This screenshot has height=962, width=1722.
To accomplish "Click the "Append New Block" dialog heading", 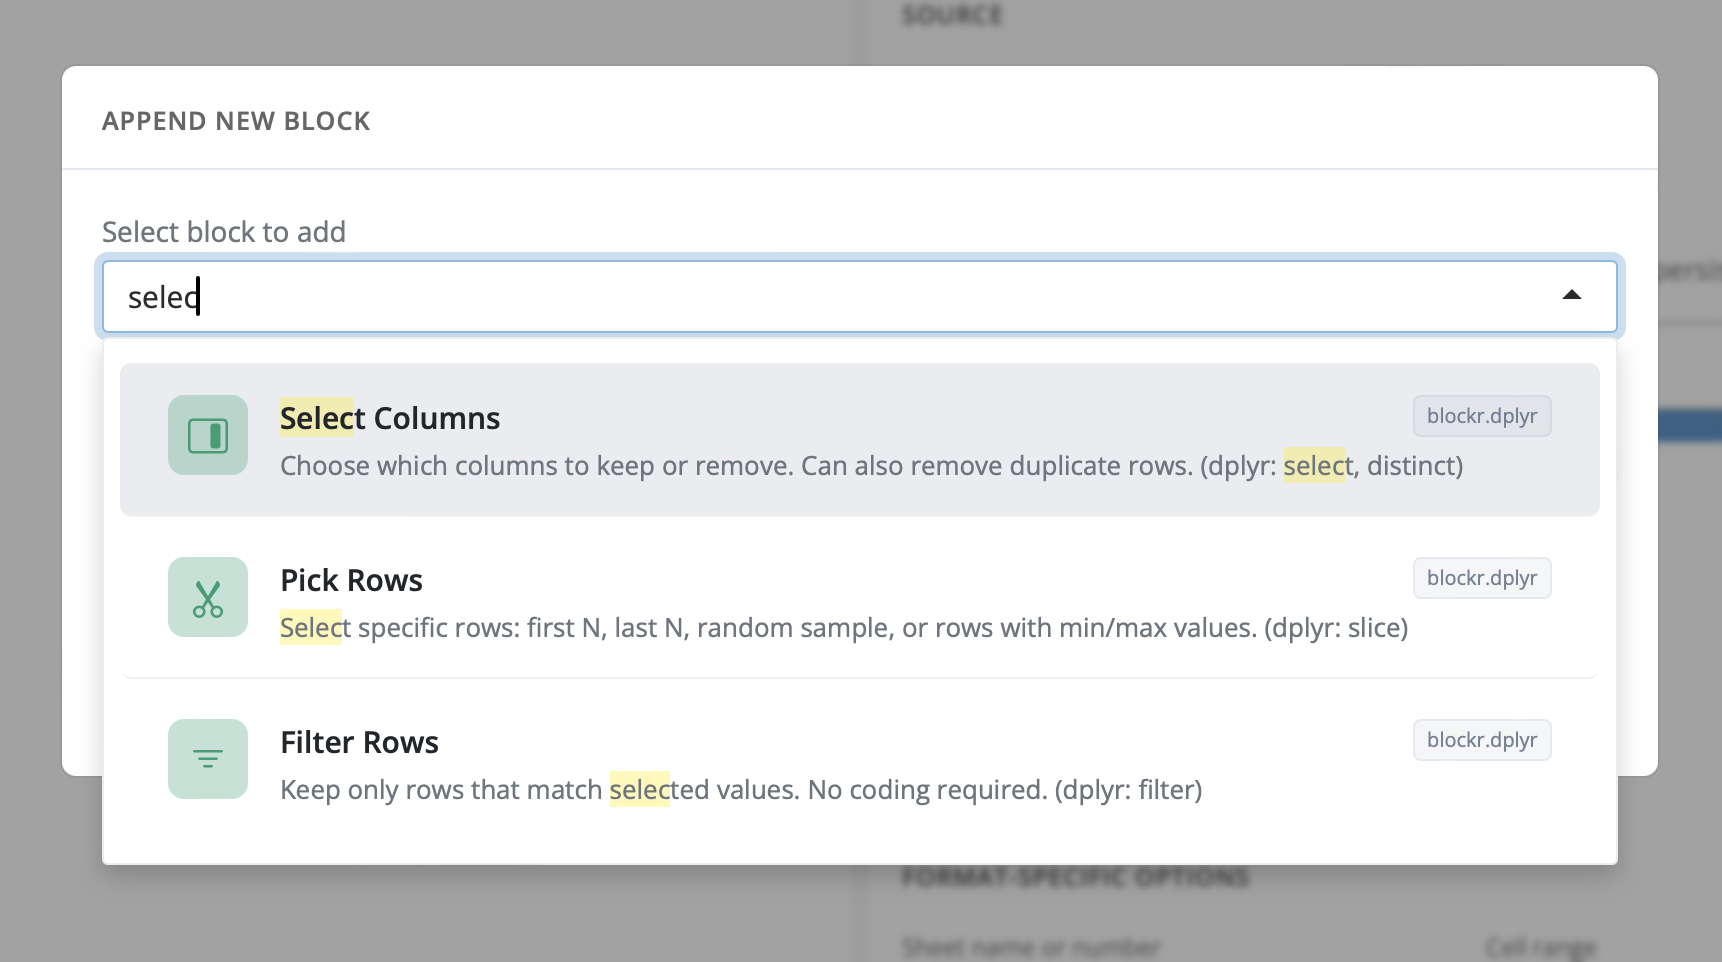I will (x=236, y=121).
